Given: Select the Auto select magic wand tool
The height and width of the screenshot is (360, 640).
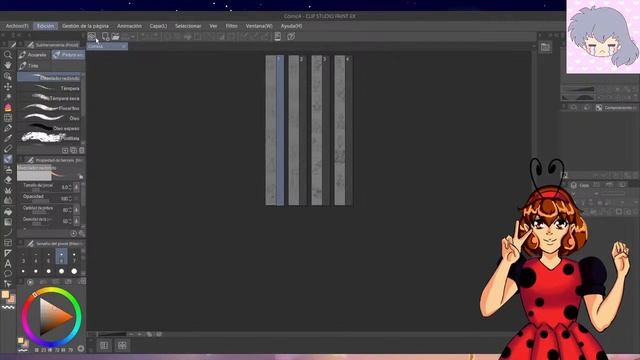Looking at the screenshot, I should coord(8,97).
